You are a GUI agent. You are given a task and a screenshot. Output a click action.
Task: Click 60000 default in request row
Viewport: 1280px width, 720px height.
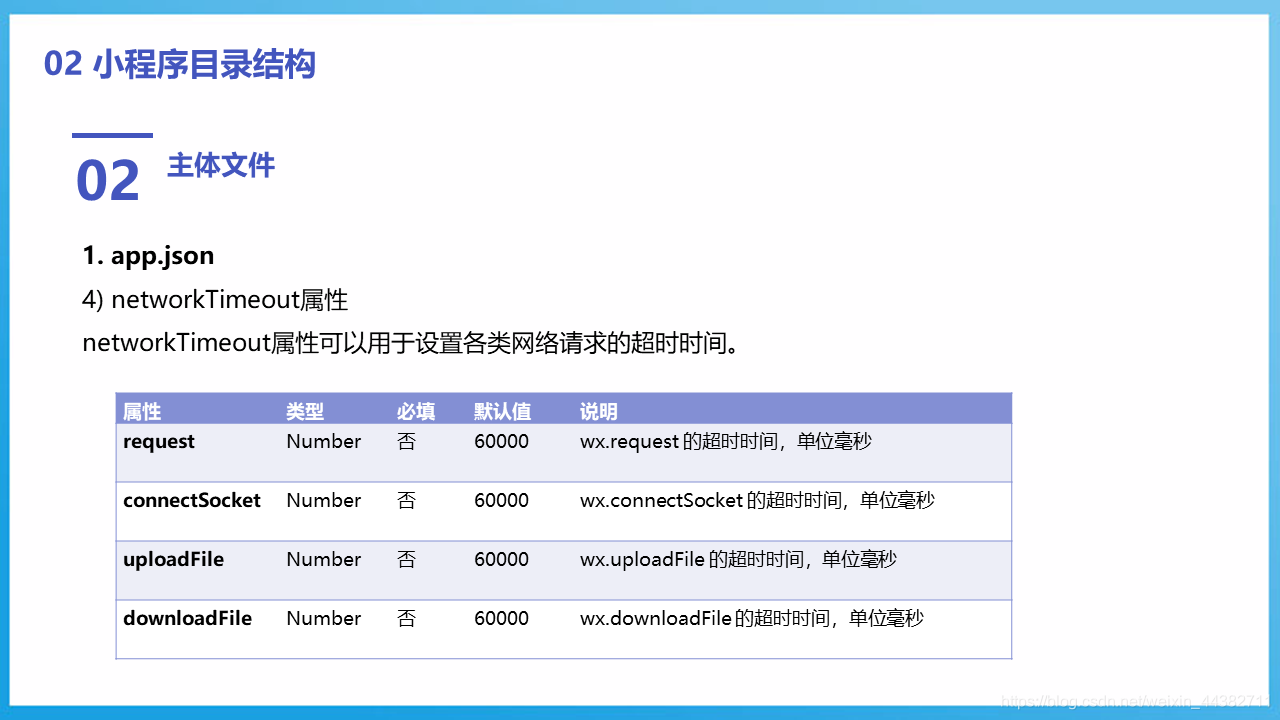tap(502, 441)
